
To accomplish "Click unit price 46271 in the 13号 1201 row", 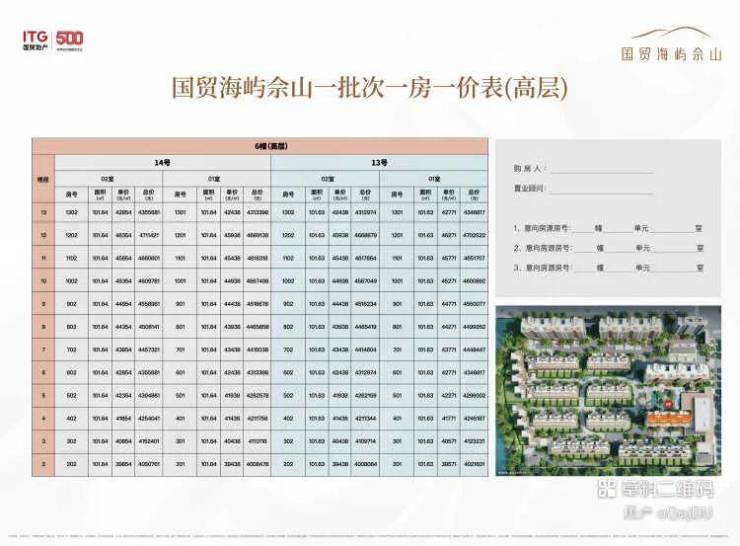I will coord(449,235).
